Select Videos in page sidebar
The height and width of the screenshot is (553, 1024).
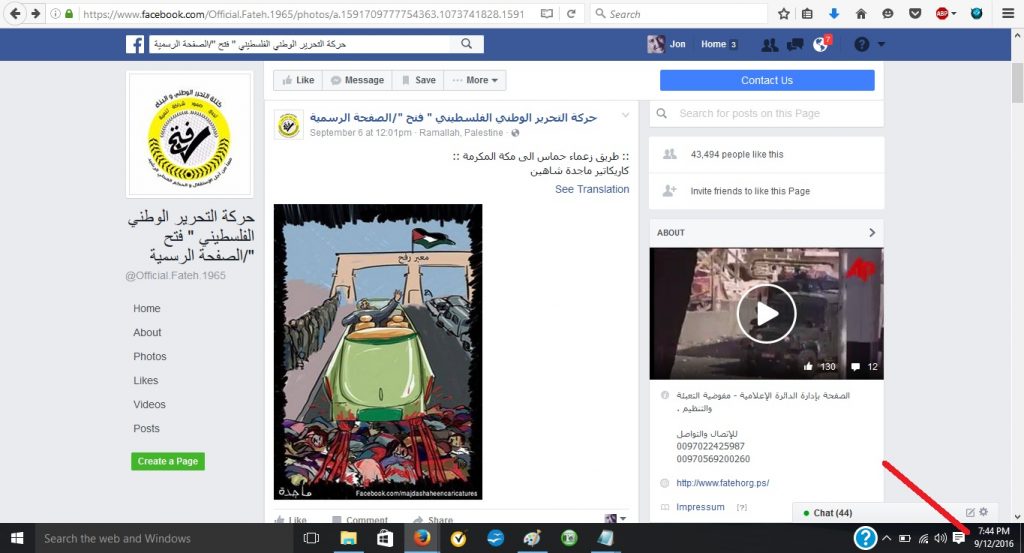[150, 405]
